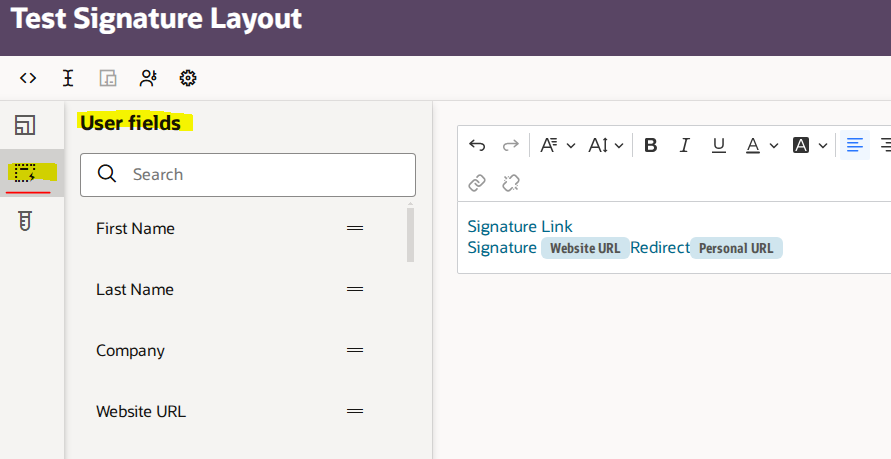Viewport: 891px width, 459px height.
Task: Open the user settings person icon
Action: click(x=148, y=78)
